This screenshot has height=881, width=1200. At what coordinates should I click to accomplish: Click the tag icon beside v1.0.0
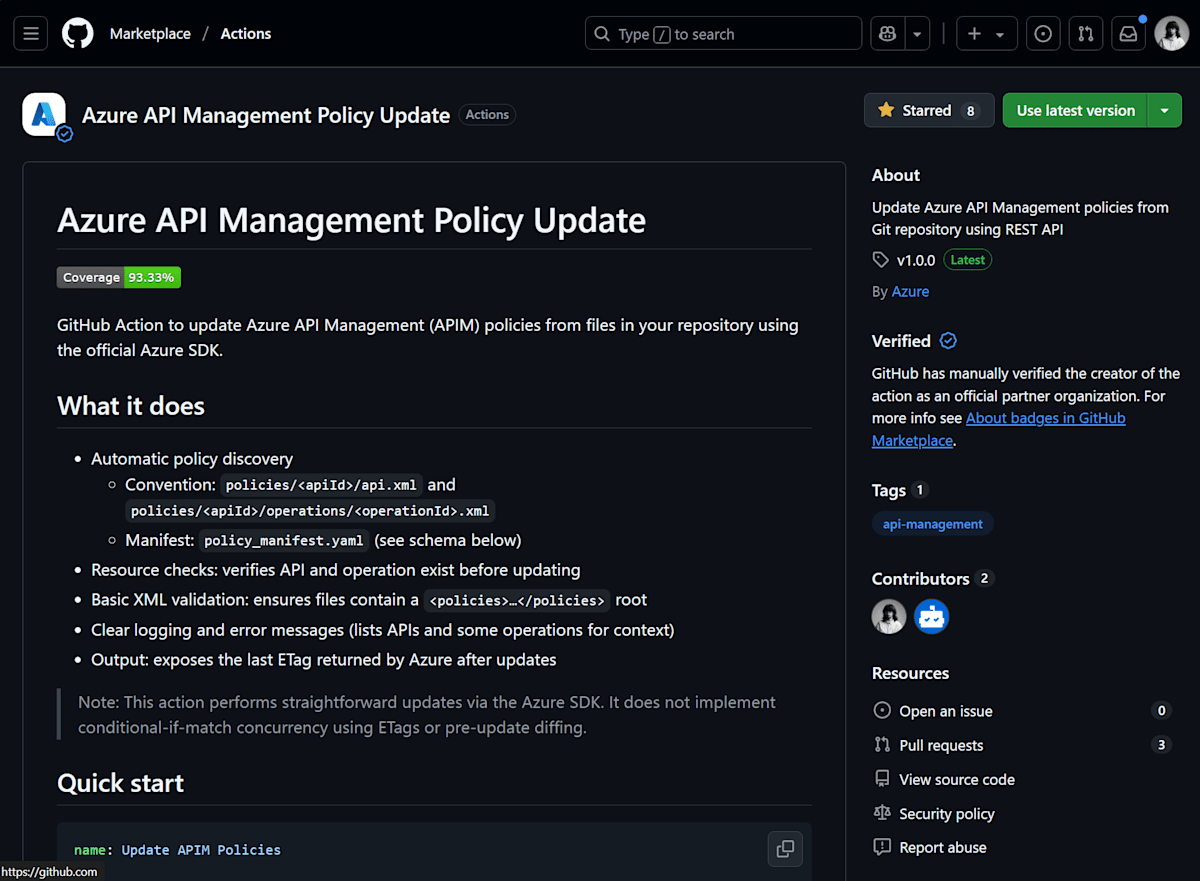pyautogui.click(x=881, y=260)
